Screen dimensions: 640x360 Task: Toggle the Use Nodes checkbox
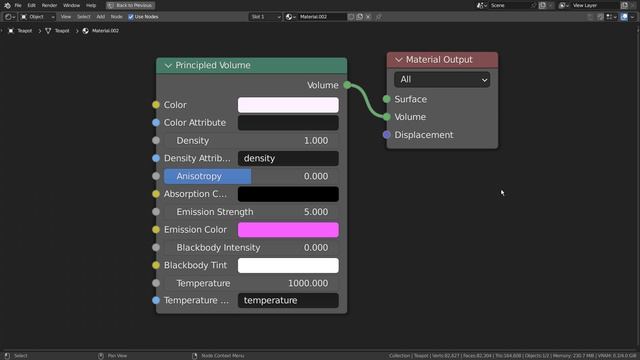click(131, 17)
